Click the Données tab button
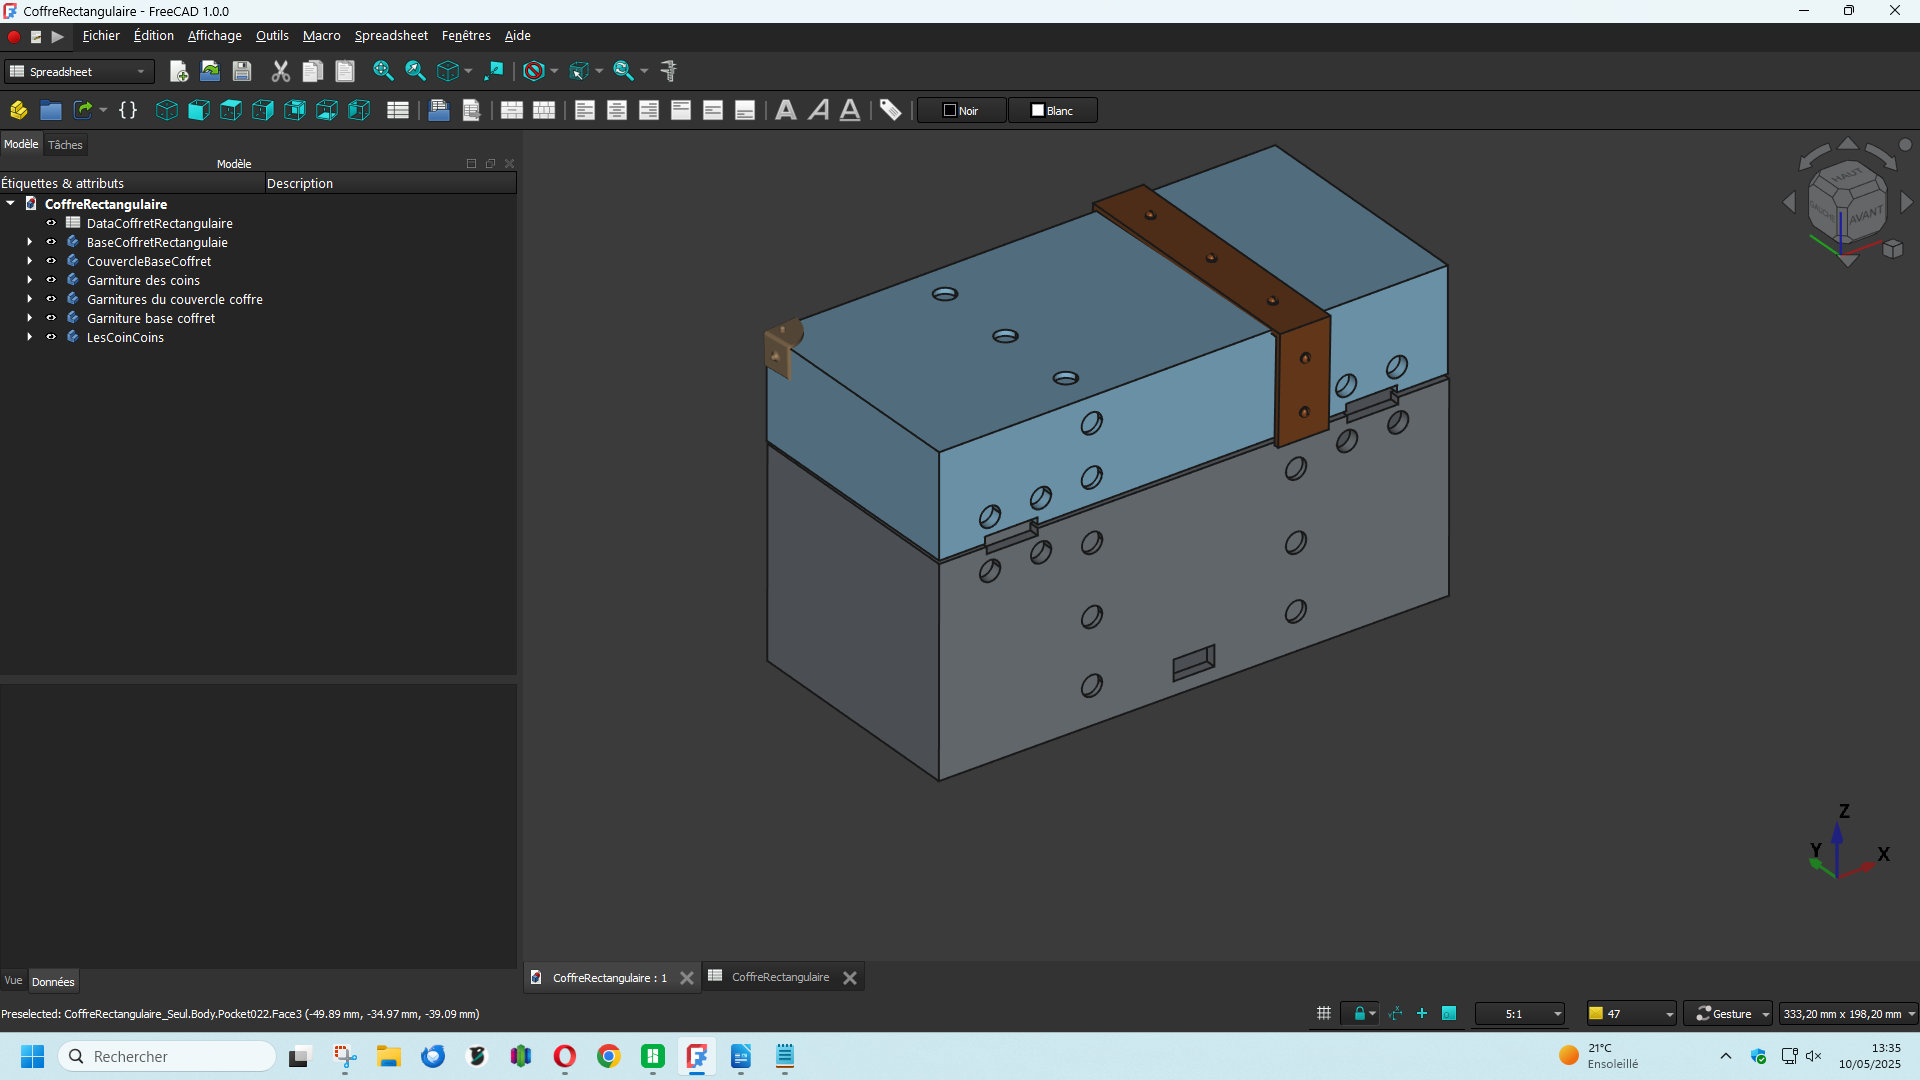 (x=53, y=981)
